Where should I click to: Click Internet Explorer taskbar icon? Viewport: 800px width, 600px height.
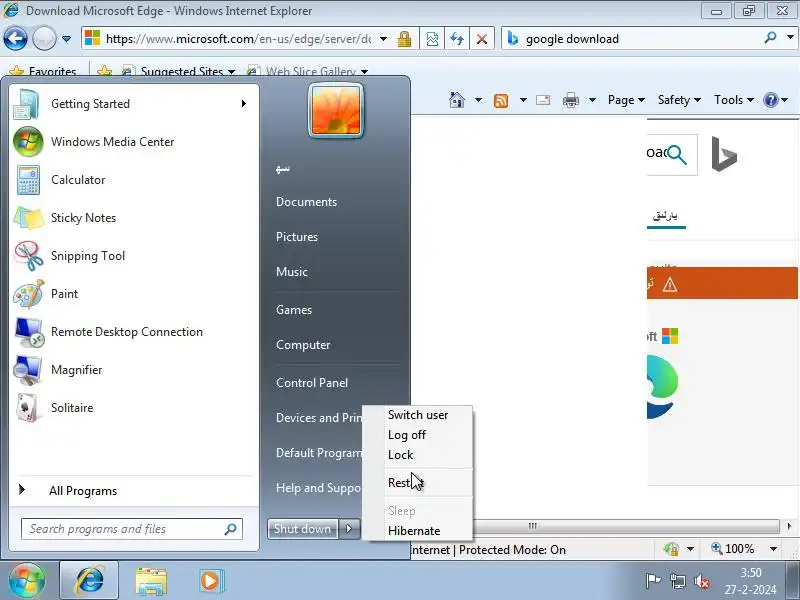tap(89, 581)
